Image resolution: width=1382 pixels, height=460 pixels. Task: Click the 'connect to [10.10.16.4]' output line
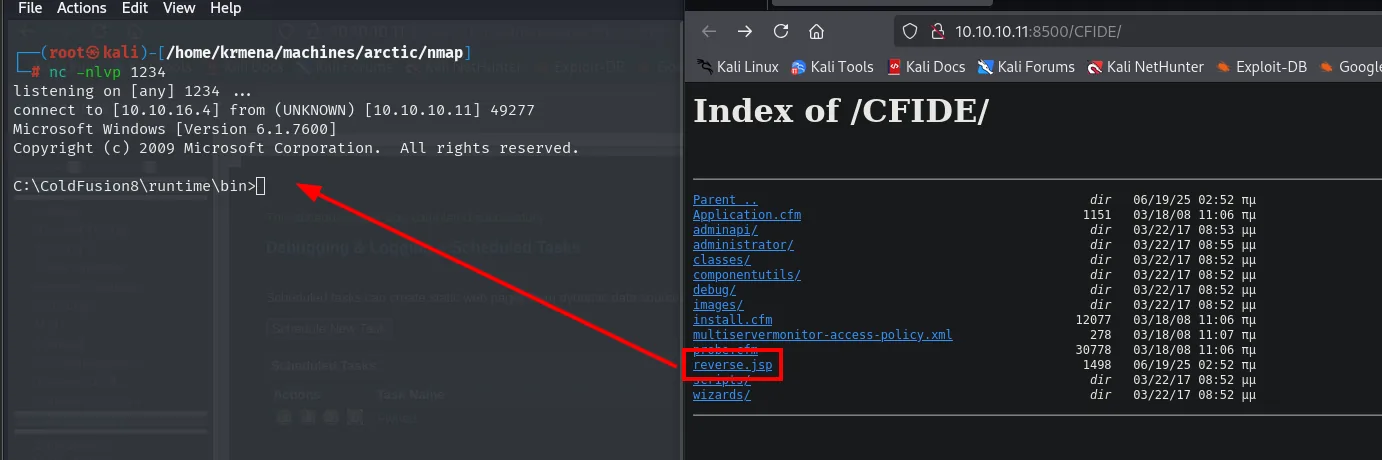click(x=274, y=110)
